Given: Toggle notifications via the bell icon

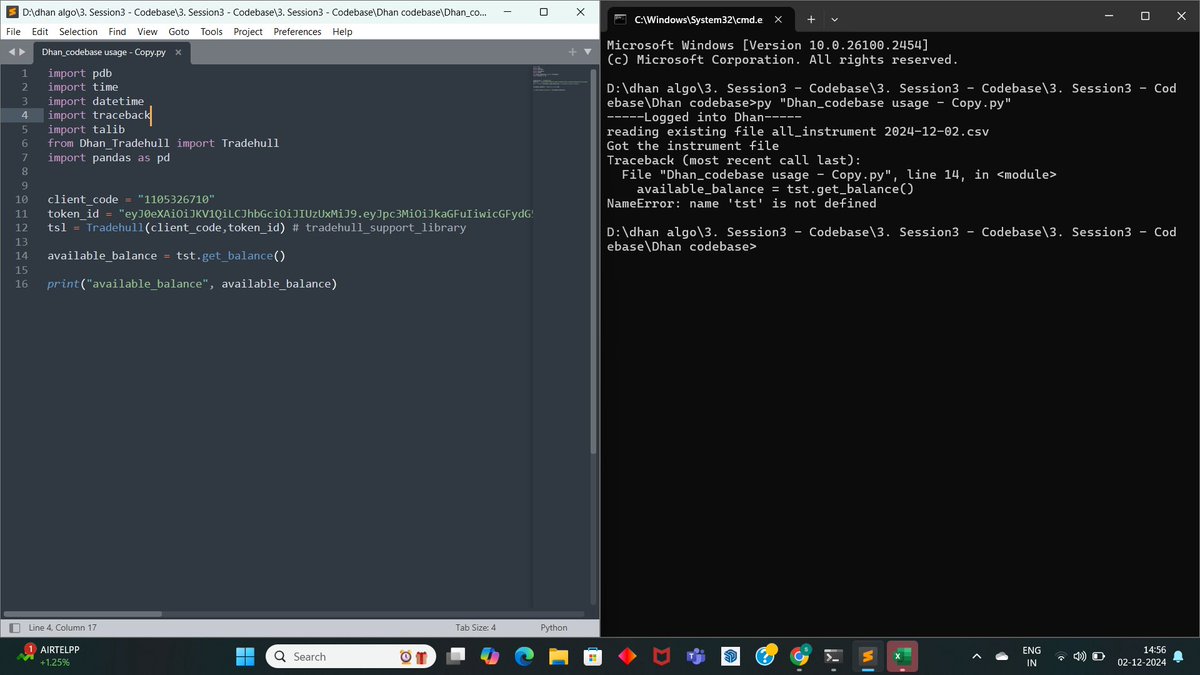Looking at the screenshot, I should click(x=1178, y=657).
